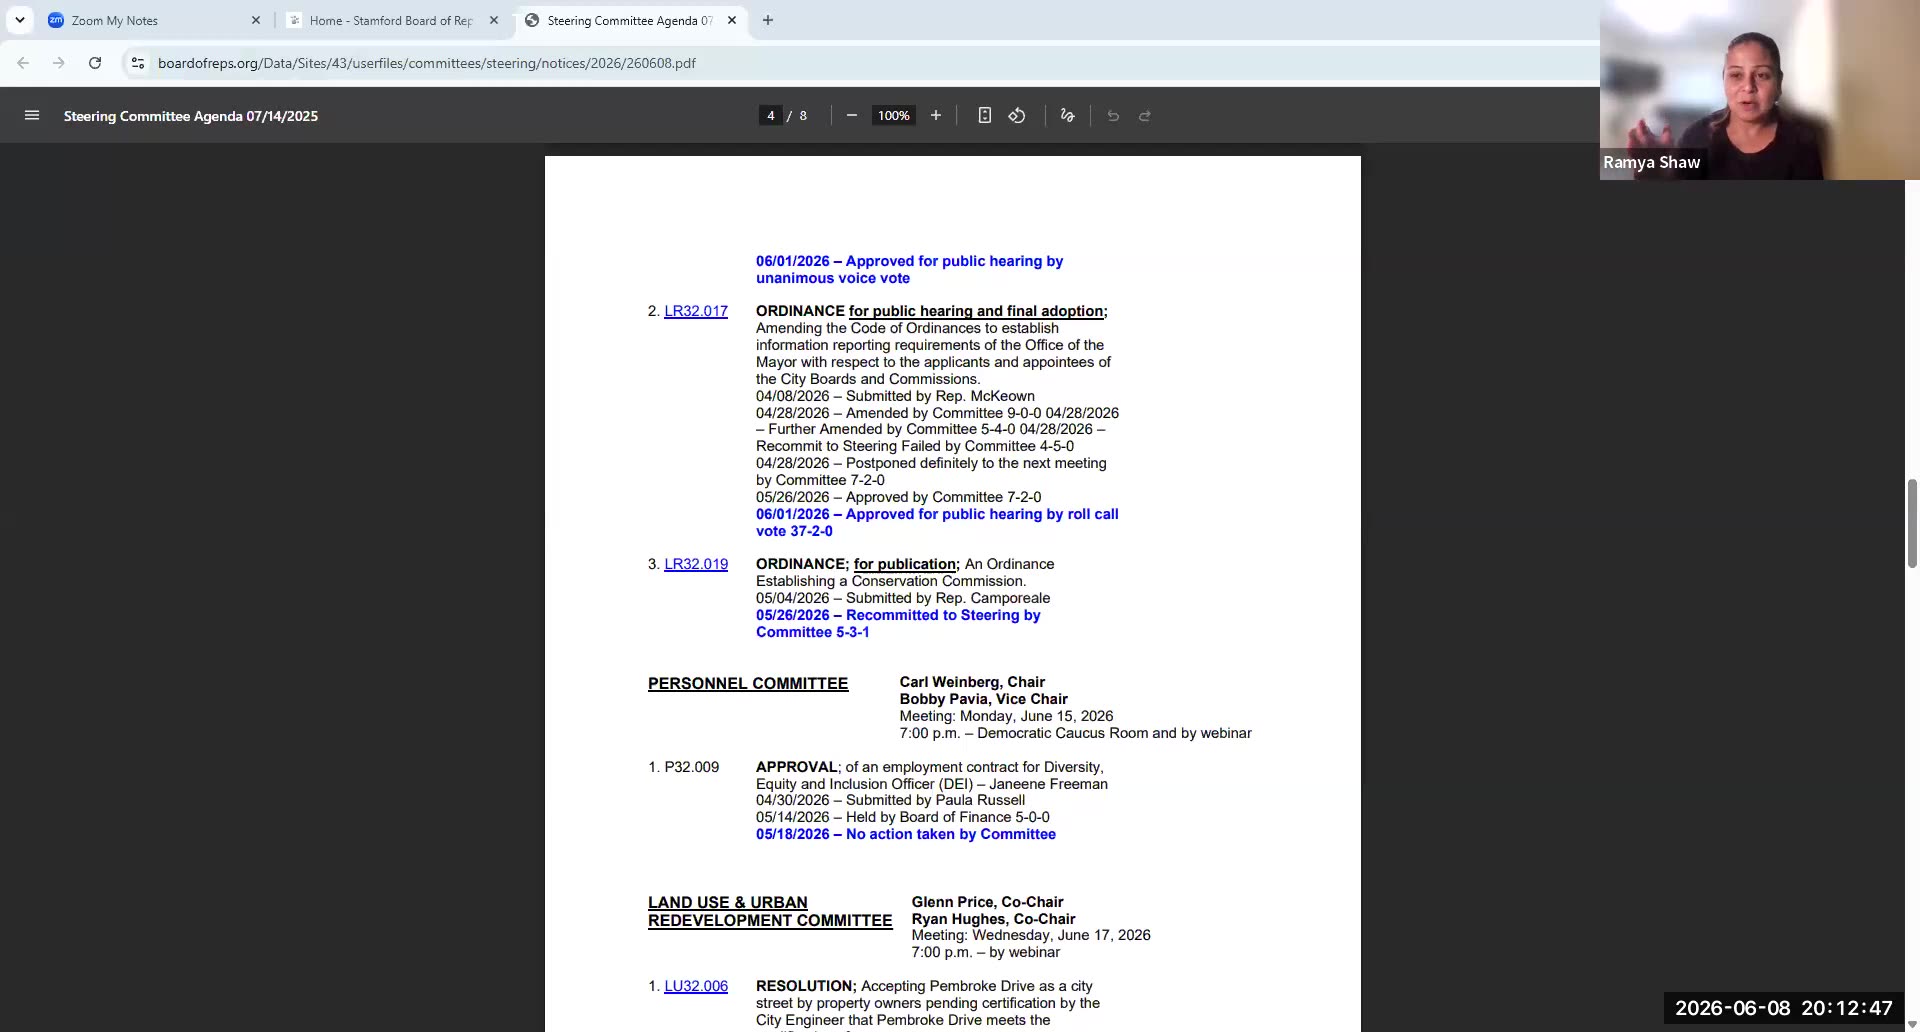Click LAND USE & URBAN REDEVELOPMENT COMMITTEE heading

(x=770, y=912)
